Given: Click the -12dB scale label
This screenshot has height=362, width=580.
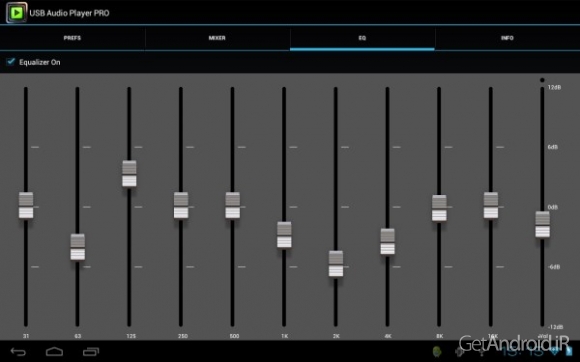Looking at the screenshot, I should (555, 327).
